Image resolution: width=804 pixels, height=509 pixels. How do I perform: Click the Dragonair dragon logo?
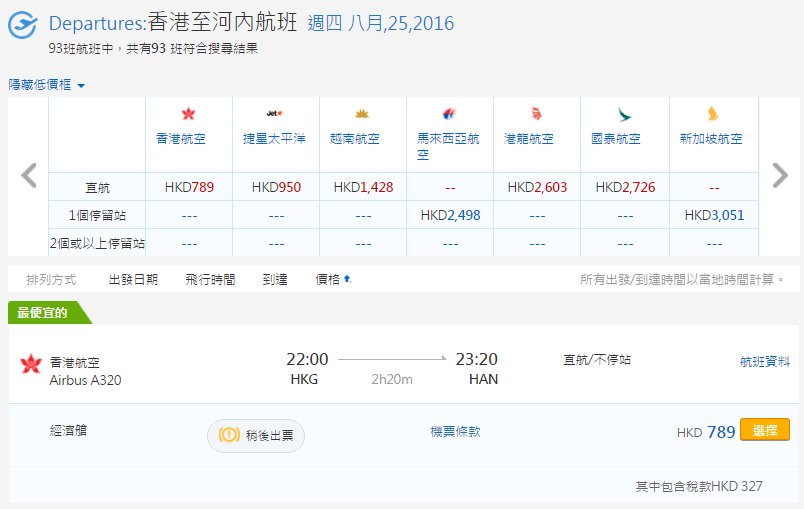[536, 113]
